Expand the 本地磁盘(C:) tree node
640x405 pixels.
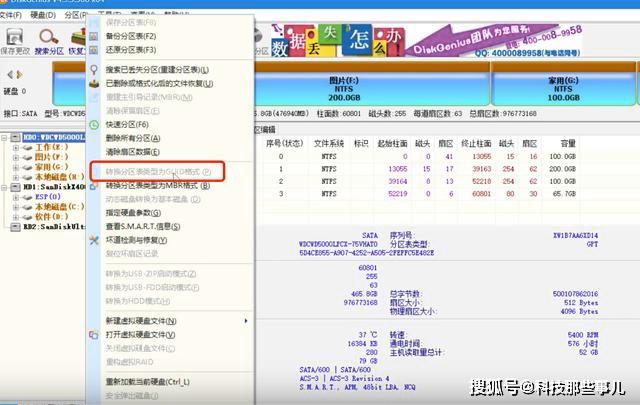16,207
